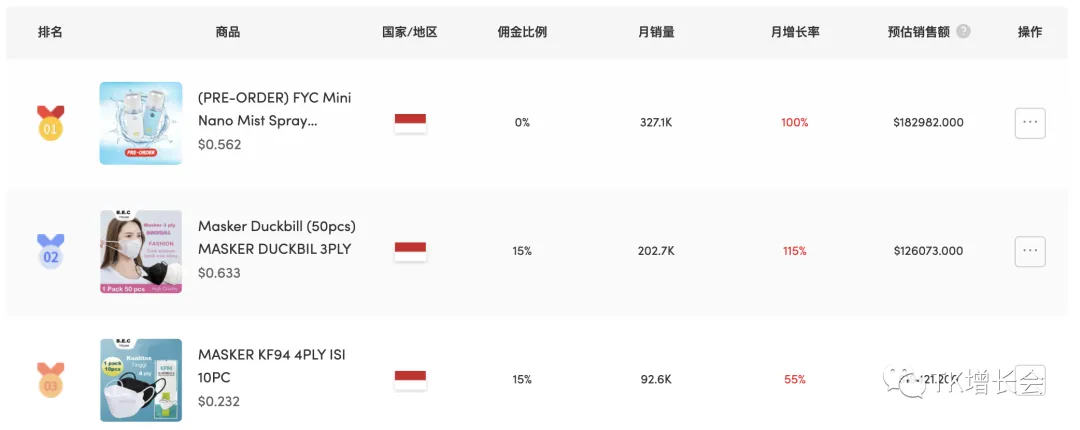Open more options for FYC Mini Nano Mist
The width and height of the screenshot is (1080, 430).
pyautogui.click(x=1030, y=123)
